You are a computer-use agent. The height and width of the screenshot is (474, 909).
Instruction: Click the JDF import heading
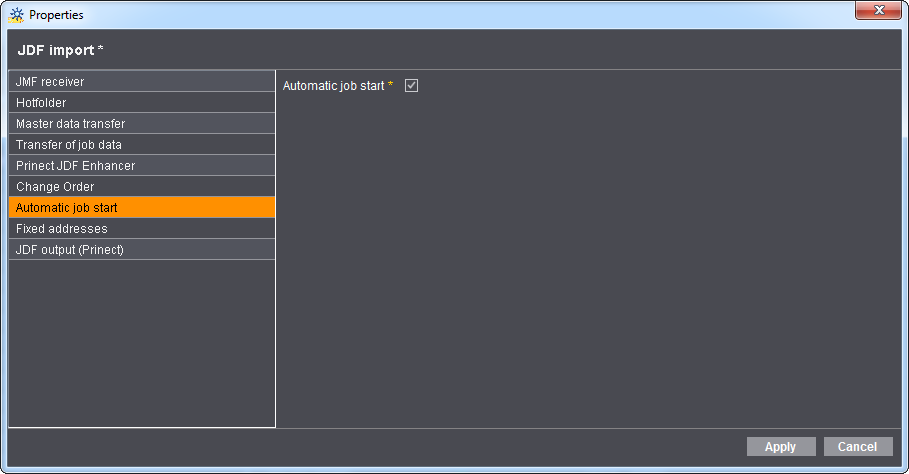(x=60, y=49)
